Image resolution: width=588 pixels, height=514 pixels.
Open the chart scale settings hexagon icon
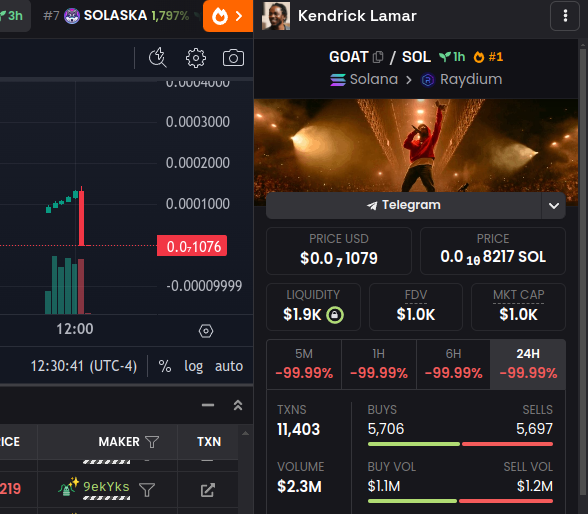[x=206, y=331]
